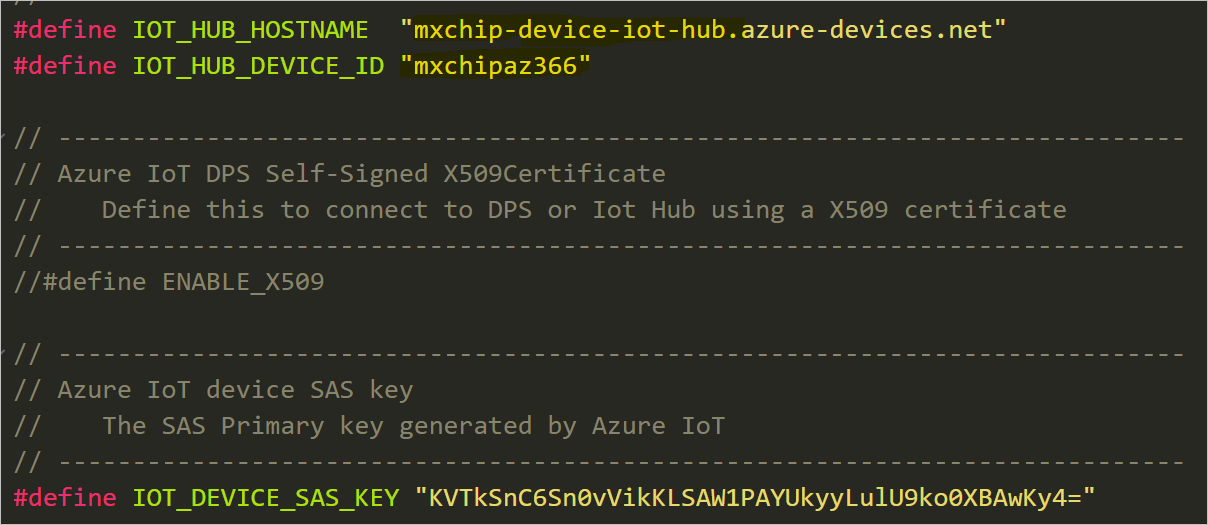The height and width of the screenshot is (525, 1208).
Task: Click the IOT_HUB_DEVICE_ID identifier
Action: (258, 66)
